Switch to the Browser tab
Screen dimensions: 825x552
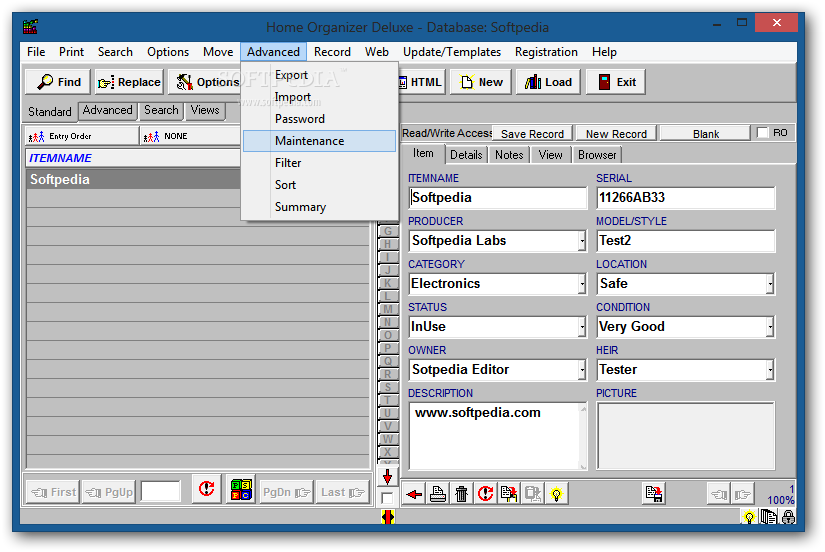click(597, 155)
